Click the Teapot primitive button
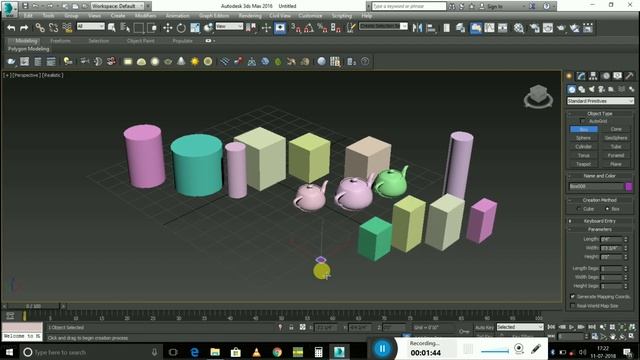The width and height of the screenshot is (640, 360). pos(583,164)
